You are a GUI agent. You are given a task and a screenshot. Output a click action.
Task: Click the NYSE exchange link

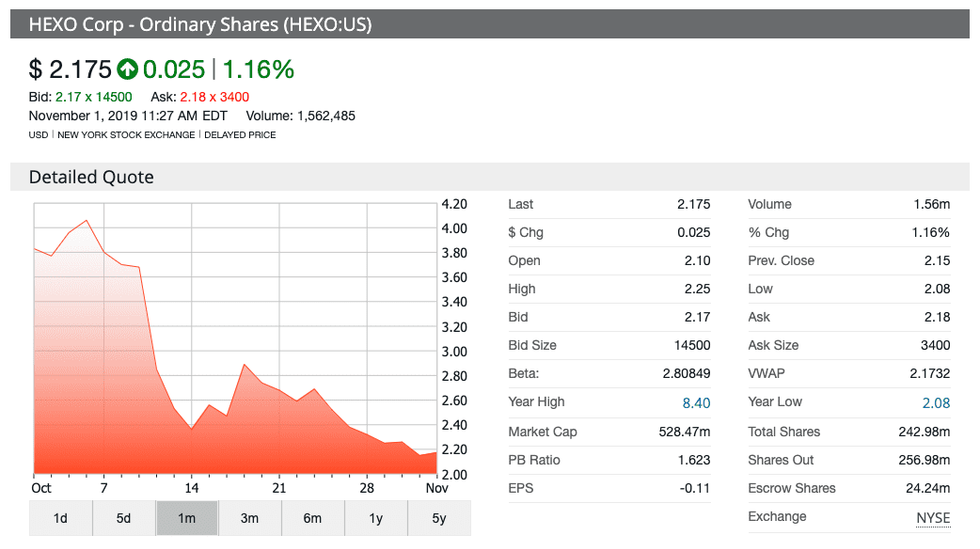tap(933, 517)
